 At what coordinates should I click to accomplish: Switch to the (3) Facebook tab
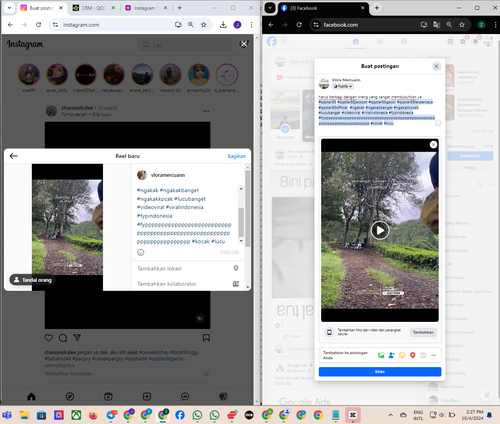[x=322, y=8]
